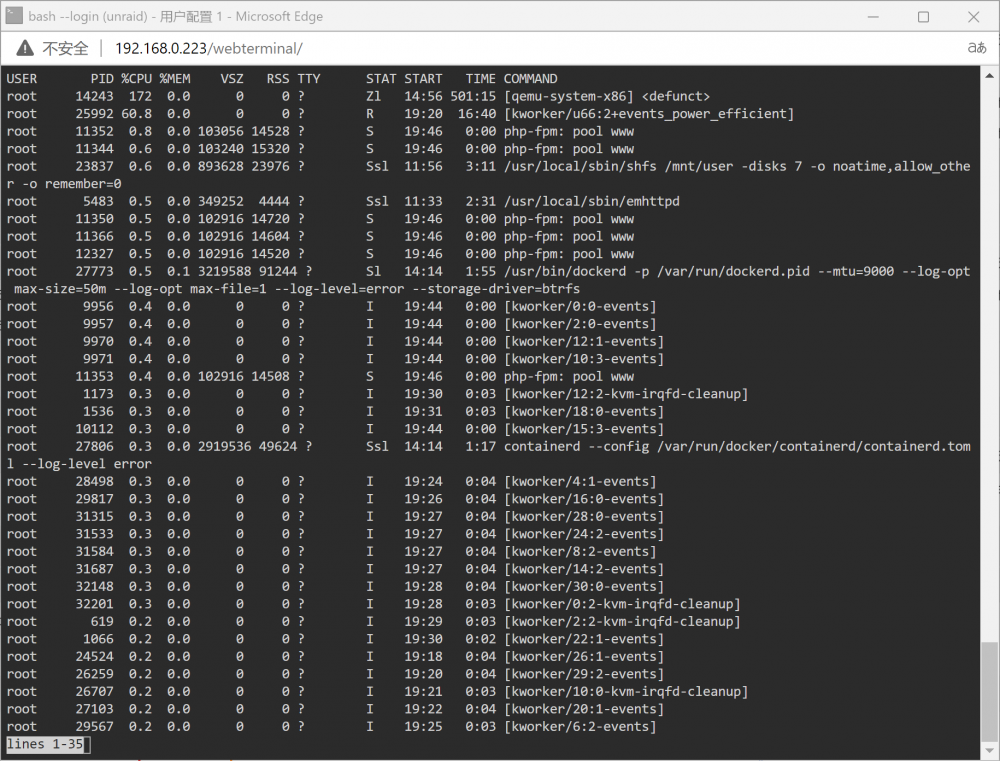Click the TIME value 501:15
1000x761 pixels.
click(473, 96)
